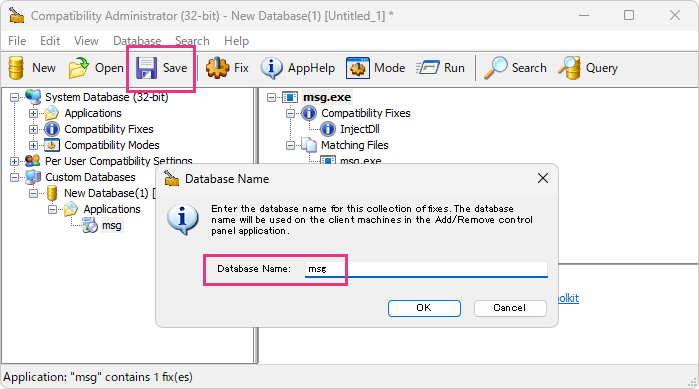Close the Database Name dialog
This screenshot has height=389, width=699.
click(543, 178)
